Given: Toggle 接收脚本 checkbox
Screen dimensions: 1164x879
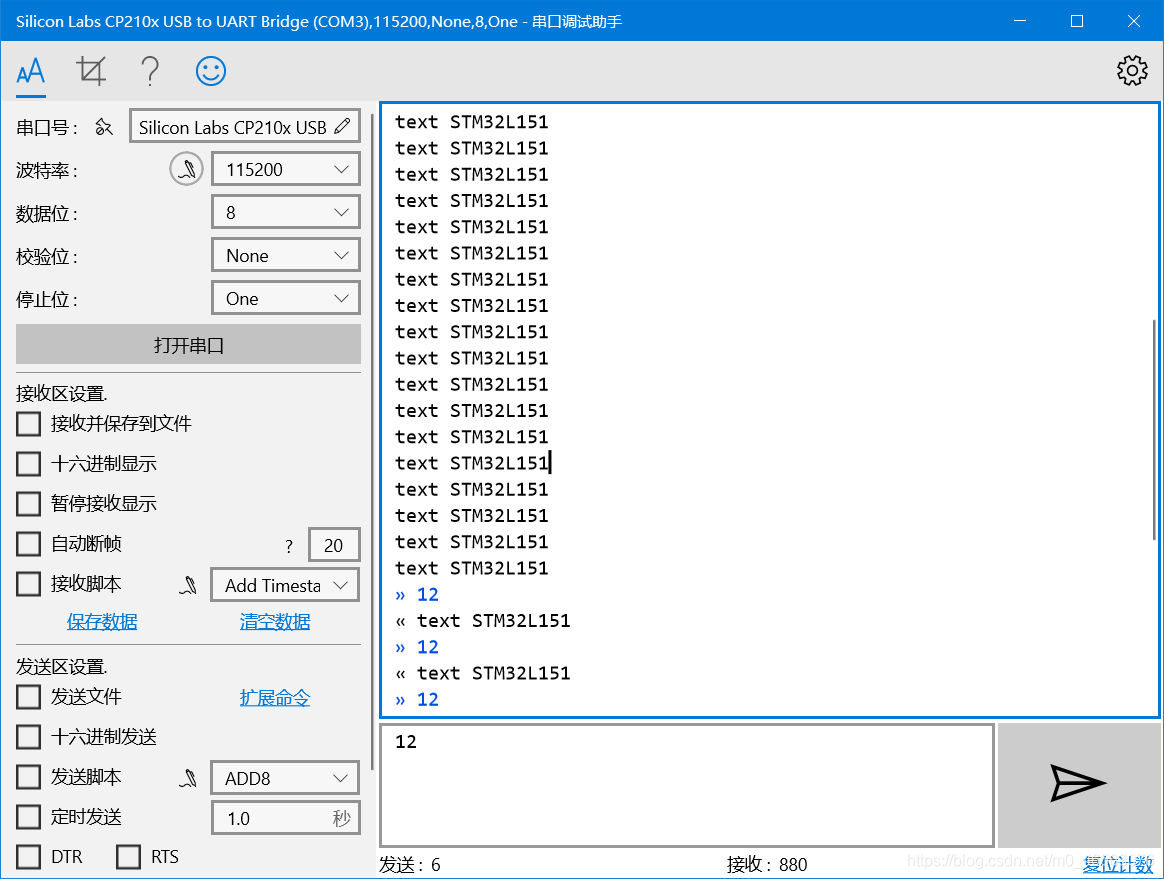Looking at the screenshot, I should coord(28,584).
